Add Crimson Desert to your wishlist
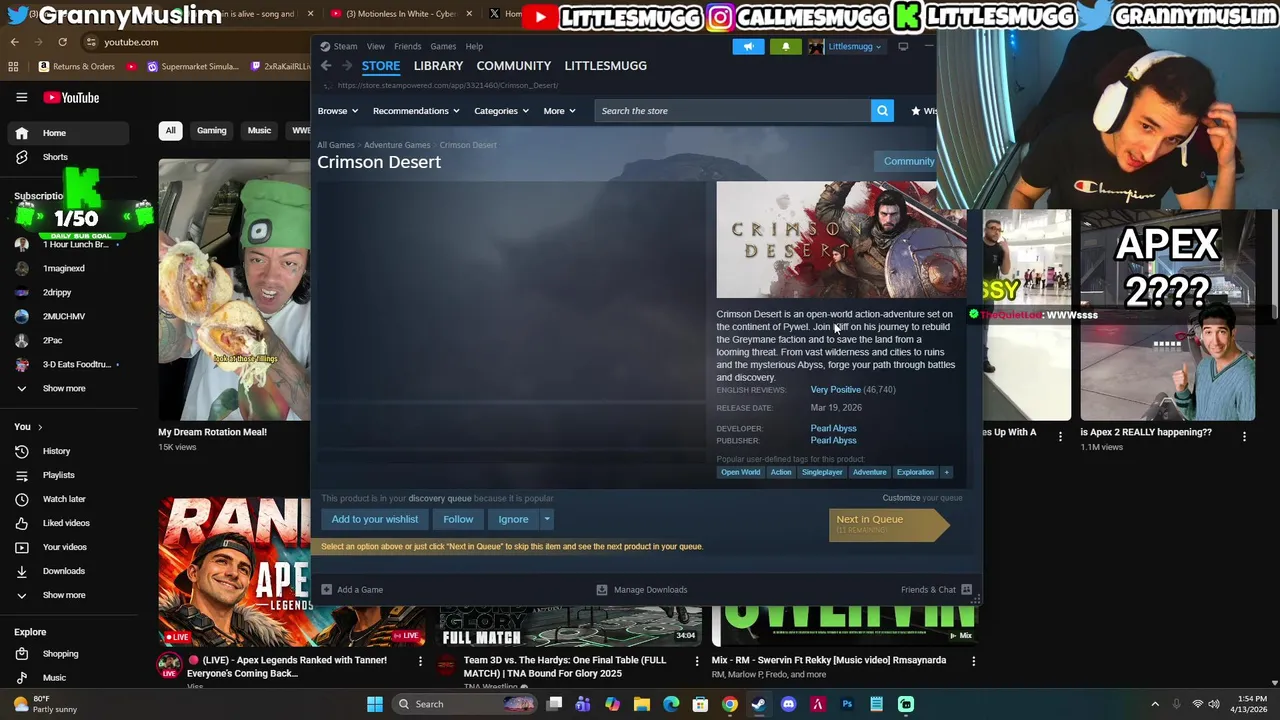Screen dimensions: 1280x720 [x=375, y=519]
